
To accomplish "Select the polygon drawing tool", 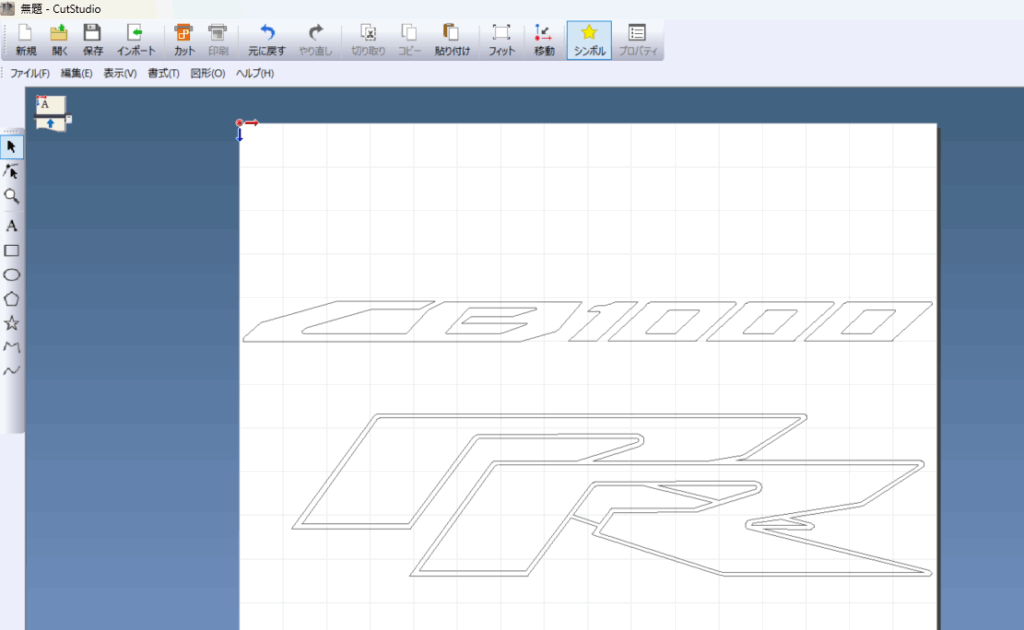I will 12,299.
